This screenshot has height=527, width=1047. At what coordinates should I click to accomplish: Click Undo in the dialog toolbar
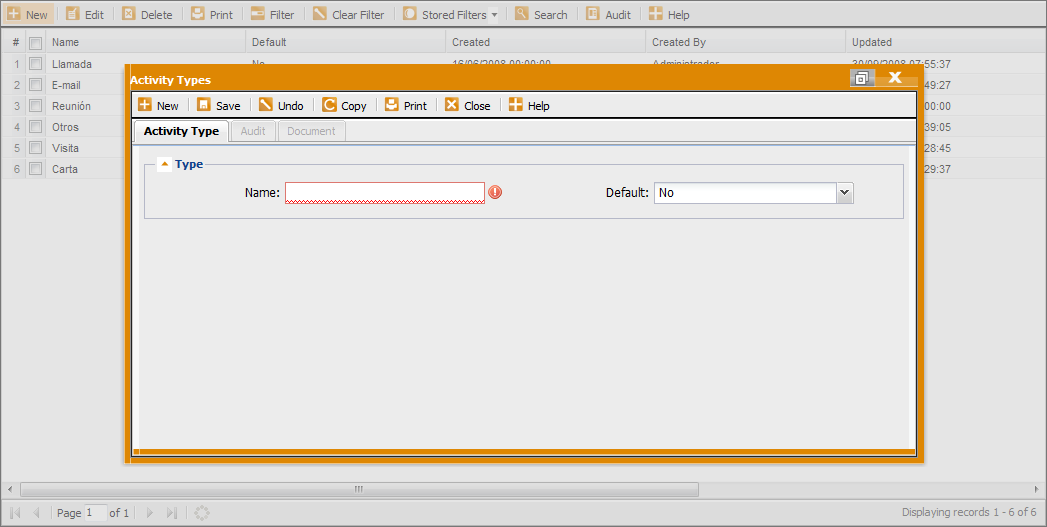coord(281,105)
